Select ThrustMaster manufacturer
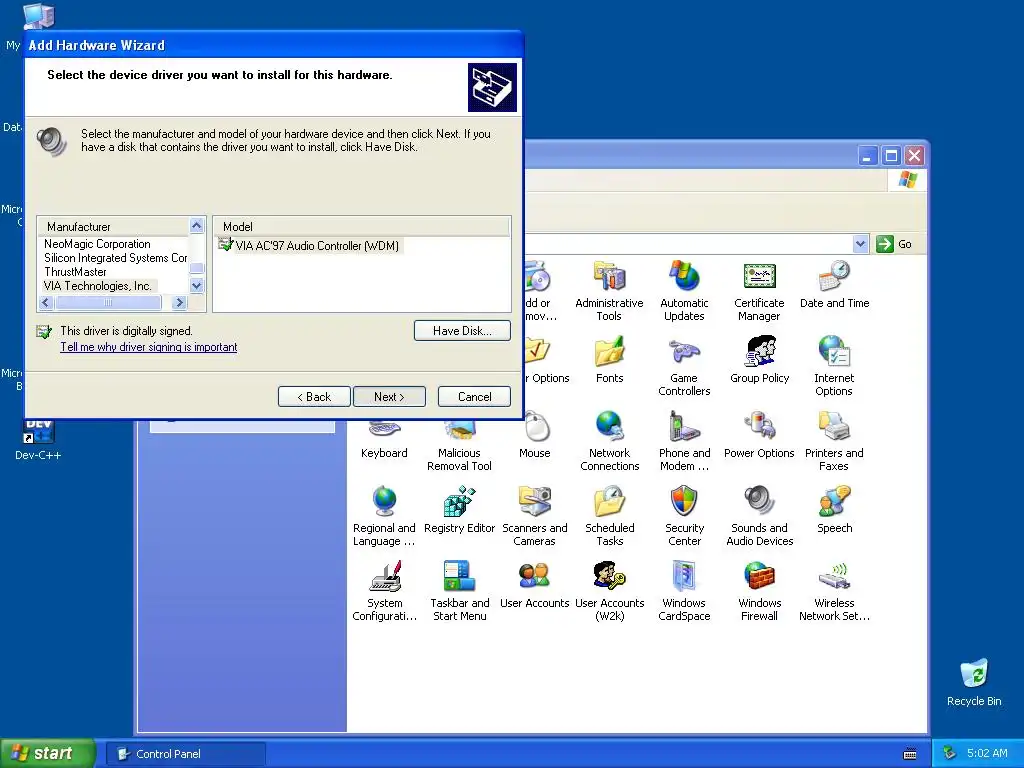 click(75, 272)
